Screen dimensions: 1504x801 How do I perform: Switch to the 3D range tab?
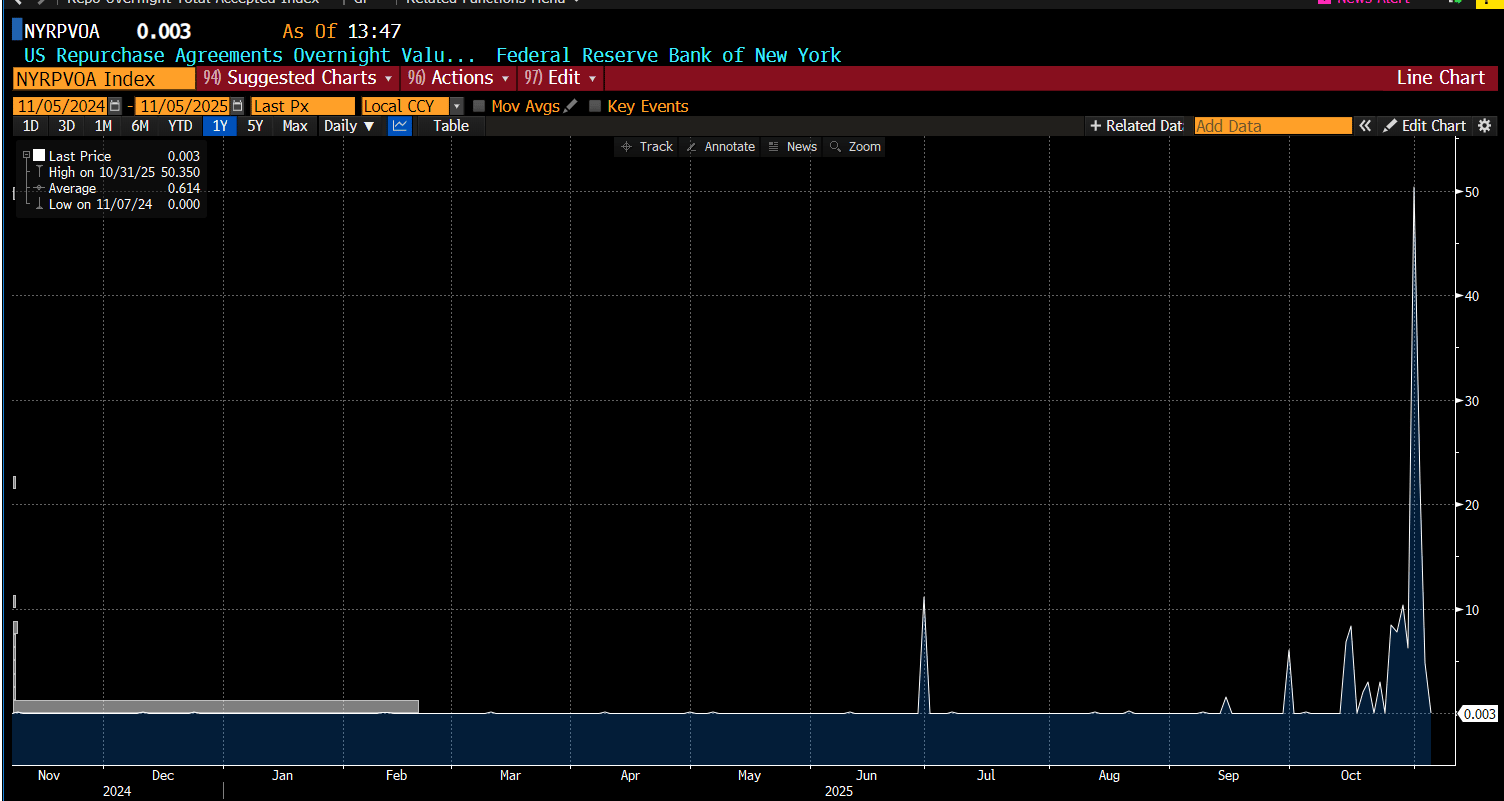(67, 126)
